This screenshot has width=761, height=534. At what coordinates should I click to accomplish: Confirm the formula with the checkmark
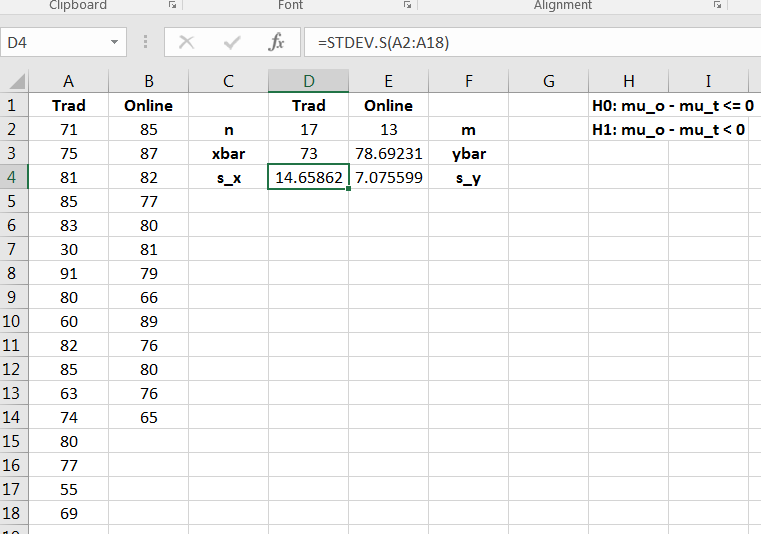[232, 43]
